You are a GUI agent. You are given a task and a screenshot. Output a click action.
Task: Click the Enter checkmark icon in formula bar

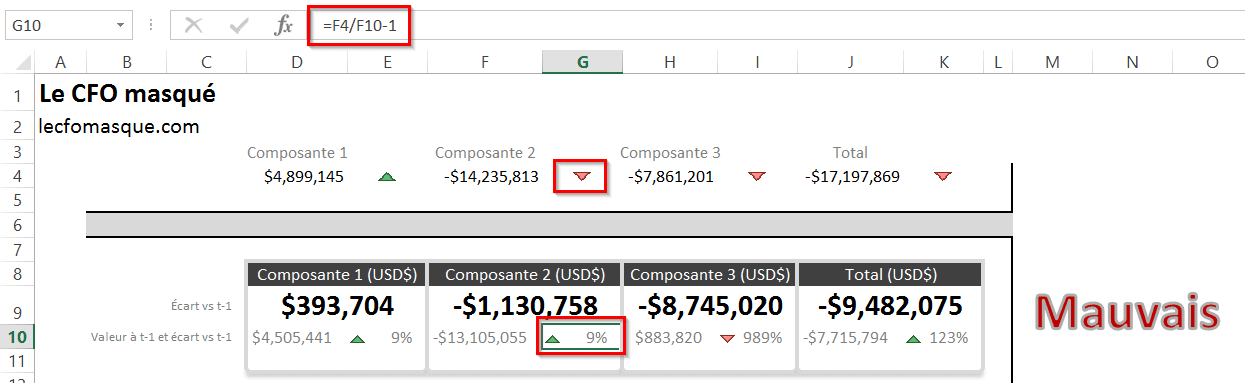[239, 25]
